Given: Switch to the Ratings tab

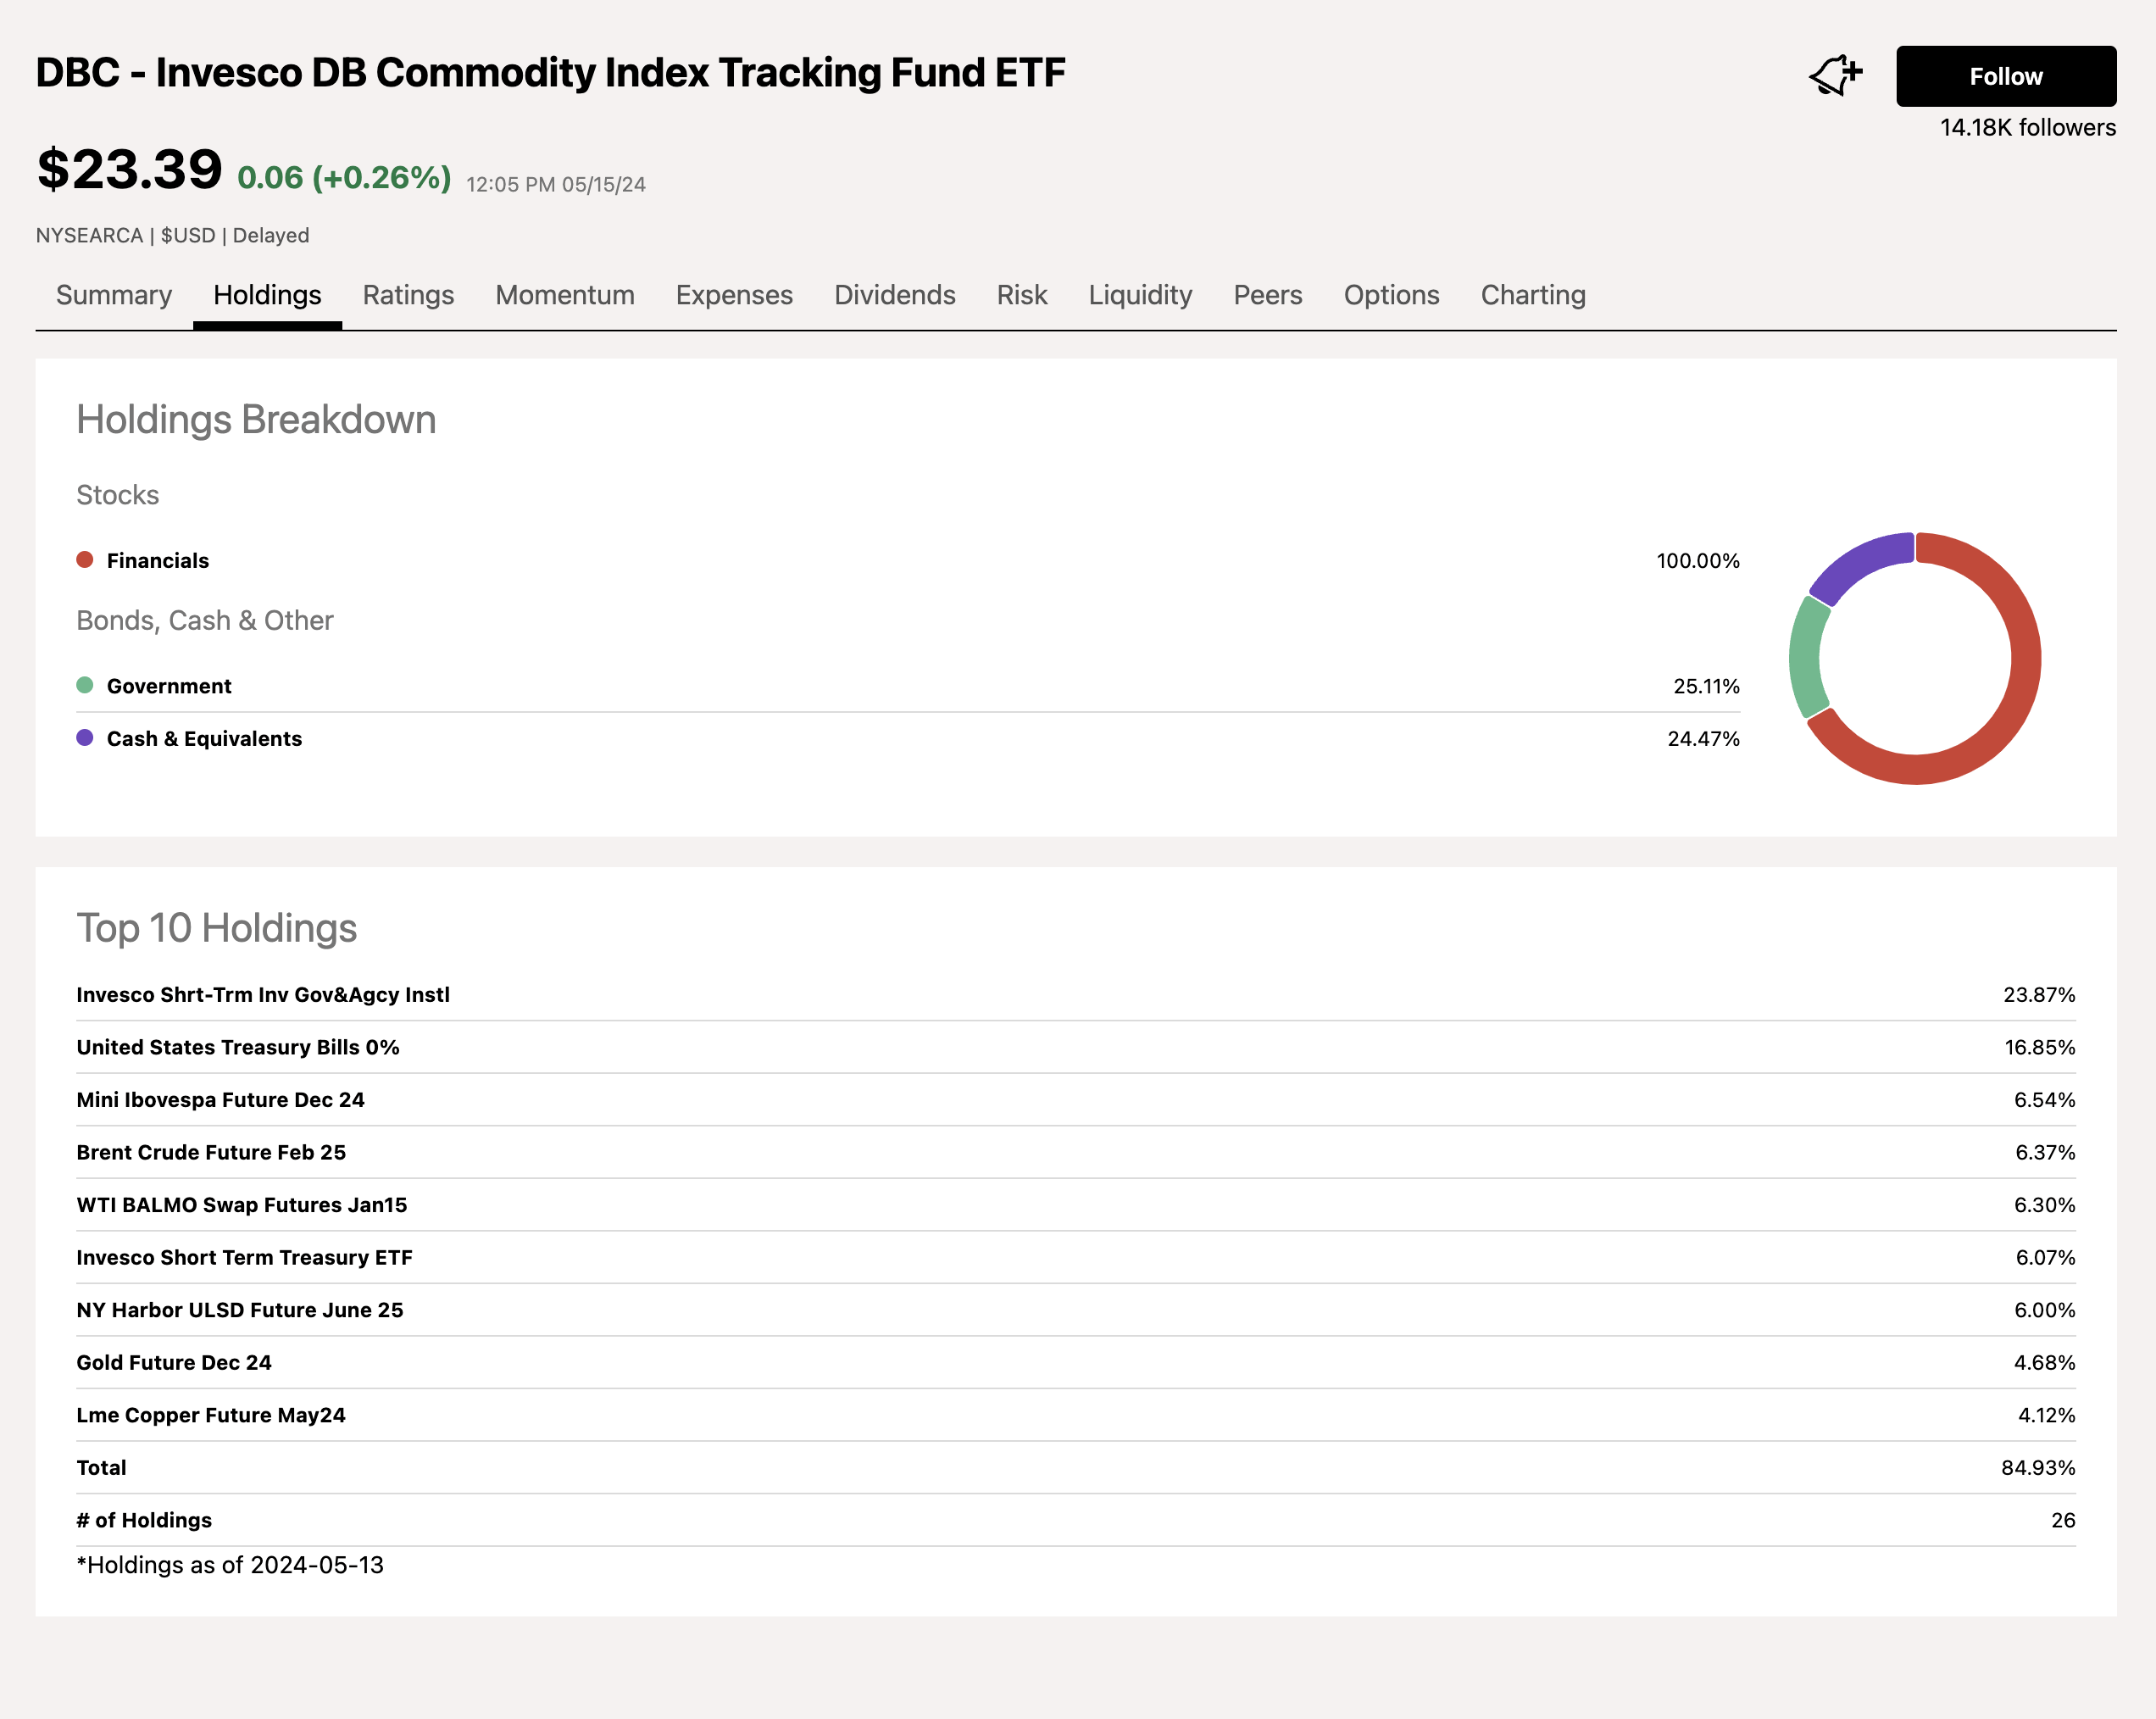Looking at the screenshot, I should (x=408, y=295).
